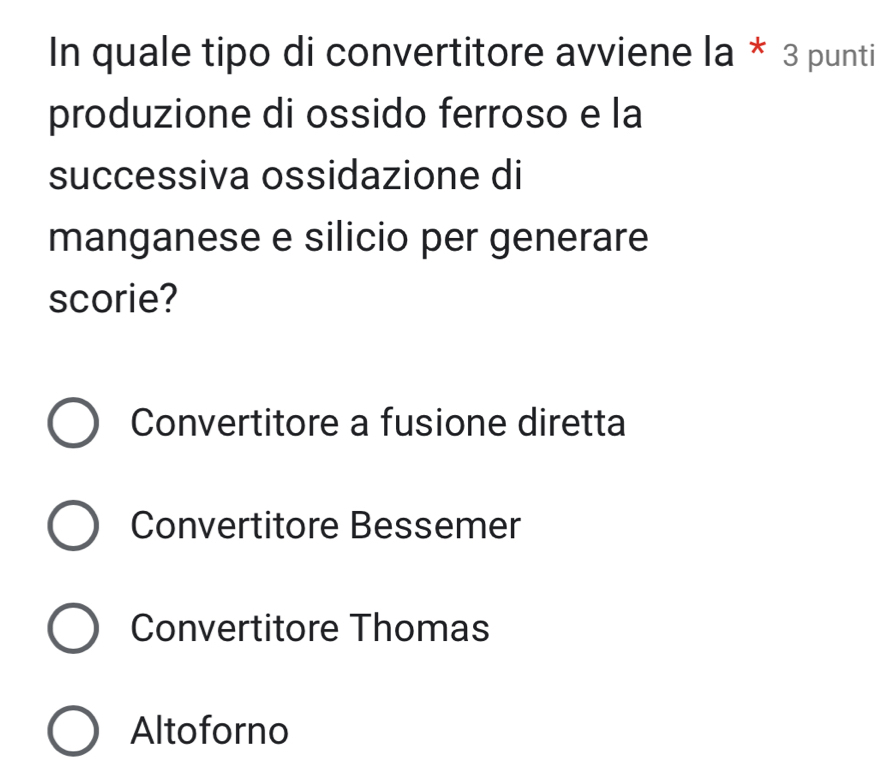Screen dimensions: 890x781
Task: Select the Convertitore a fusione diretta radio button
Action: pyautogui.click(x=73, y=424)
